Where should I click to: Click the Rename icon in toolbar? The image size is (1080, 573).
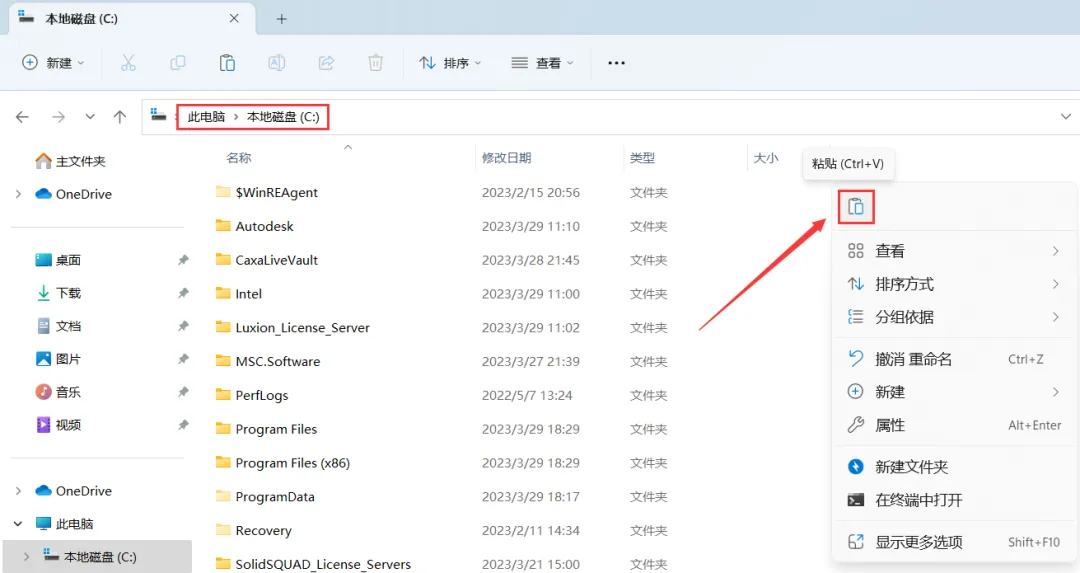(x=277, y=63)
